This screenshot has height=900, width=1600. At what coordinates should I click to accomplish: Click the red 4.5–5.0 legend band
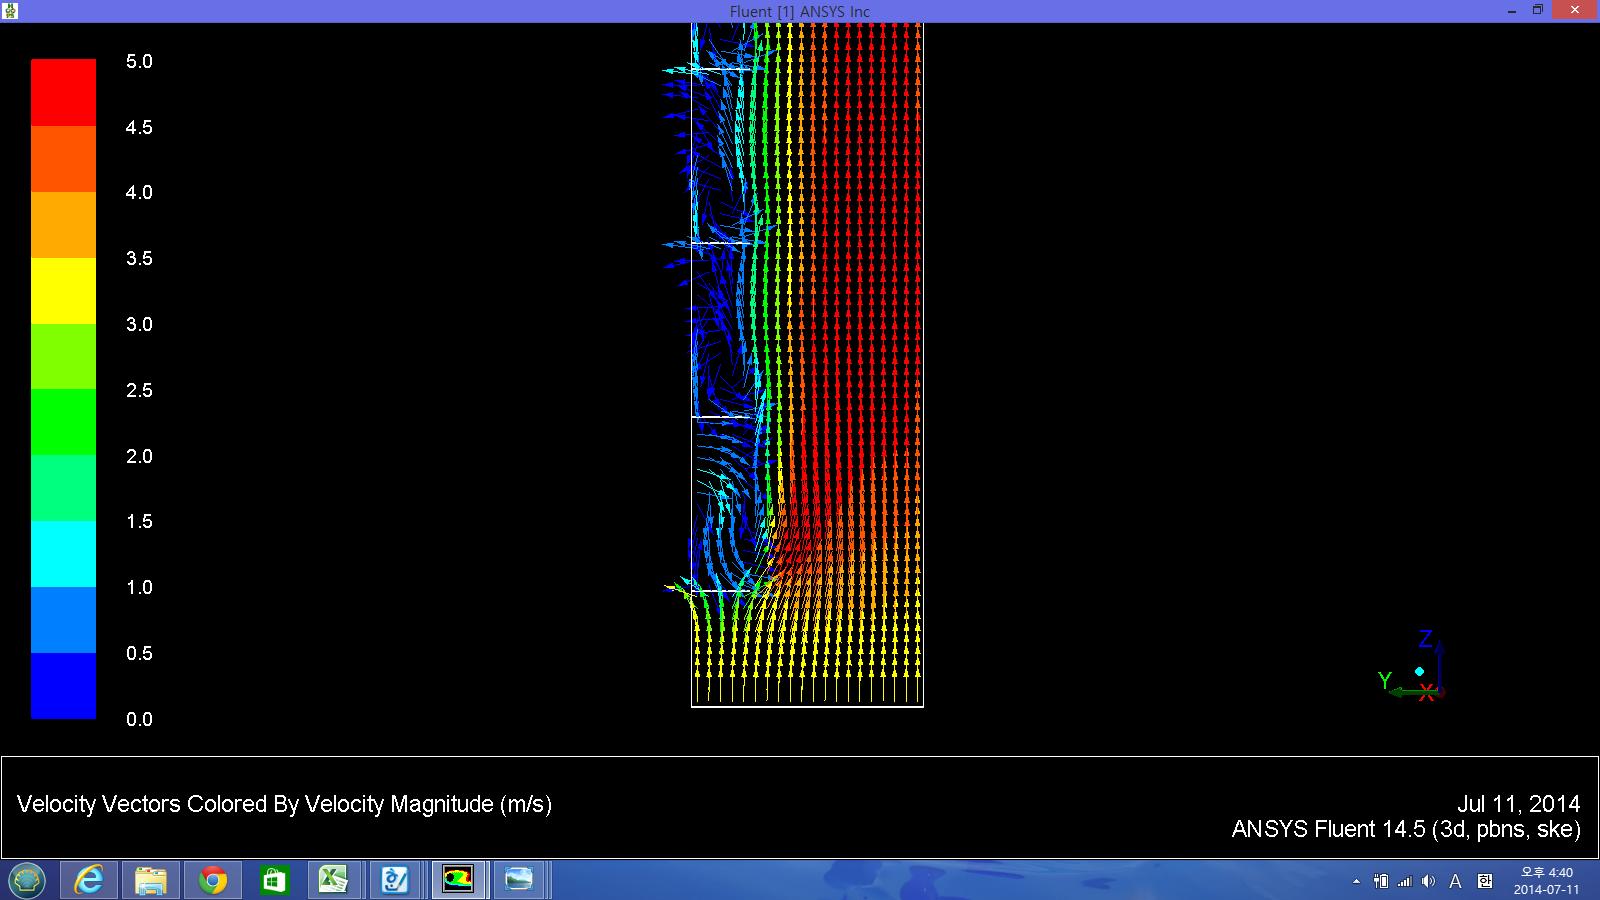click(x=63, y=92)
